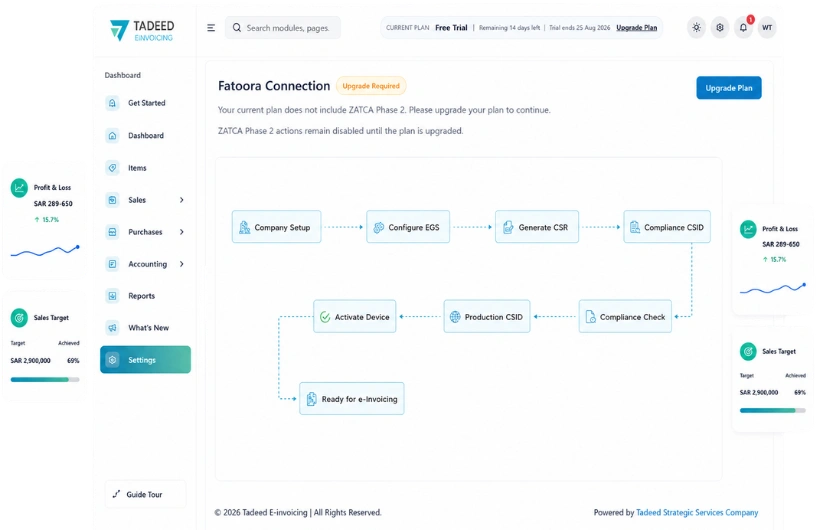Click the Generate CSR step
The image size is (836, 530).
tap(537, 227)
